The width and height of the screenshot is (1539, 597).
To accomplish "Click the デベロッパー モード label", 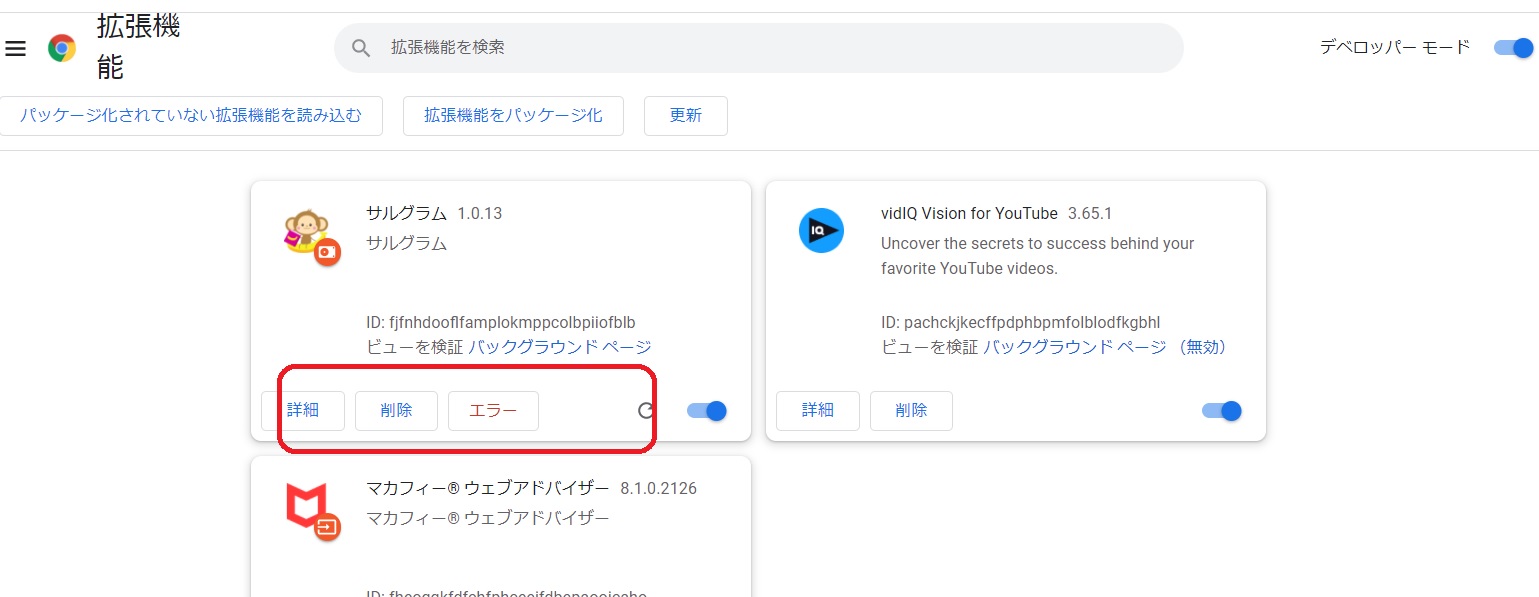I will coord(1395,47).
